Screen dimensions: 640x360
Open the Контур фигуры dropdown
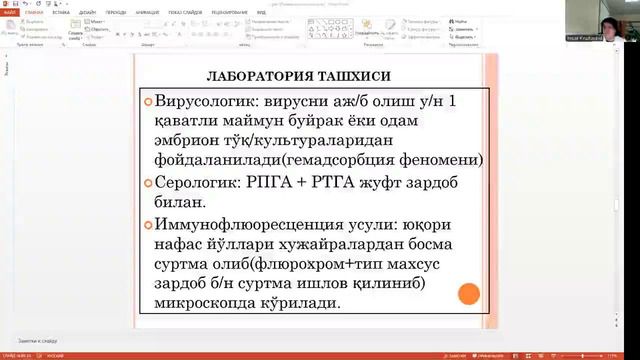point(421,29)
